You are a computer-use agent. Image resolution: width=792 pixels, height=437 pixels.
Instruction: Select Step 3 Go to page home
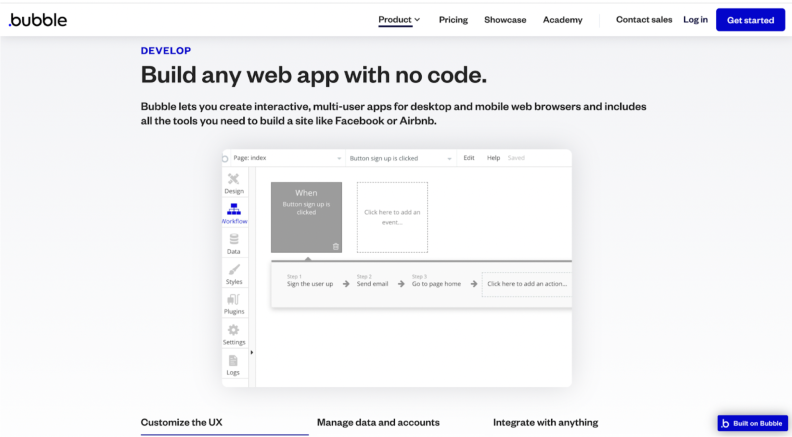pyautogui.click(x=436, y=281)
